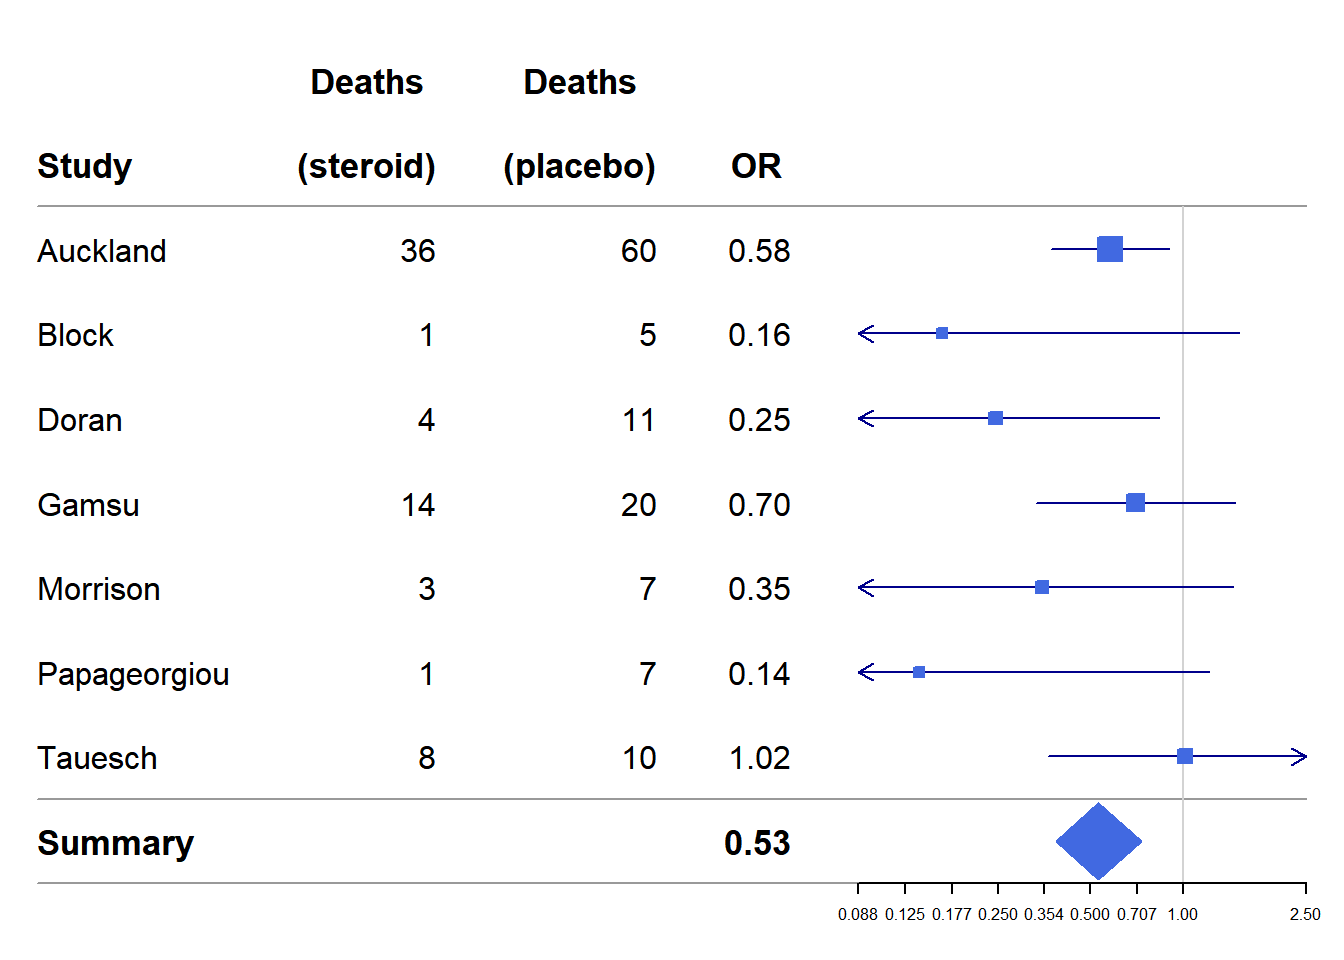Click the Tauesch square marker on the plot
Image resolution: width=1344 pixels, height=960 pixels.
click(1185, 756)
